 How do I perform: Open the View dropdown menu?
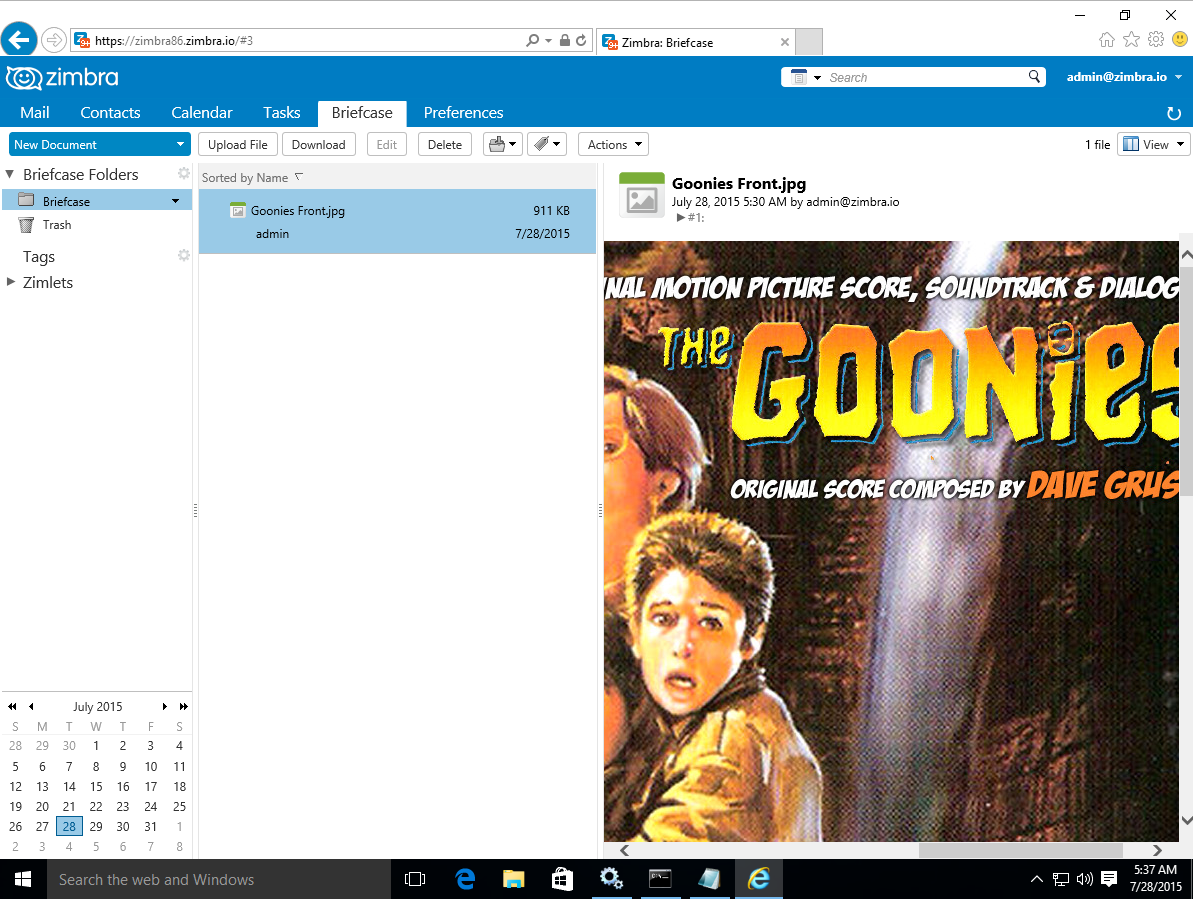pyautogui.click(x=1153, y=145)
